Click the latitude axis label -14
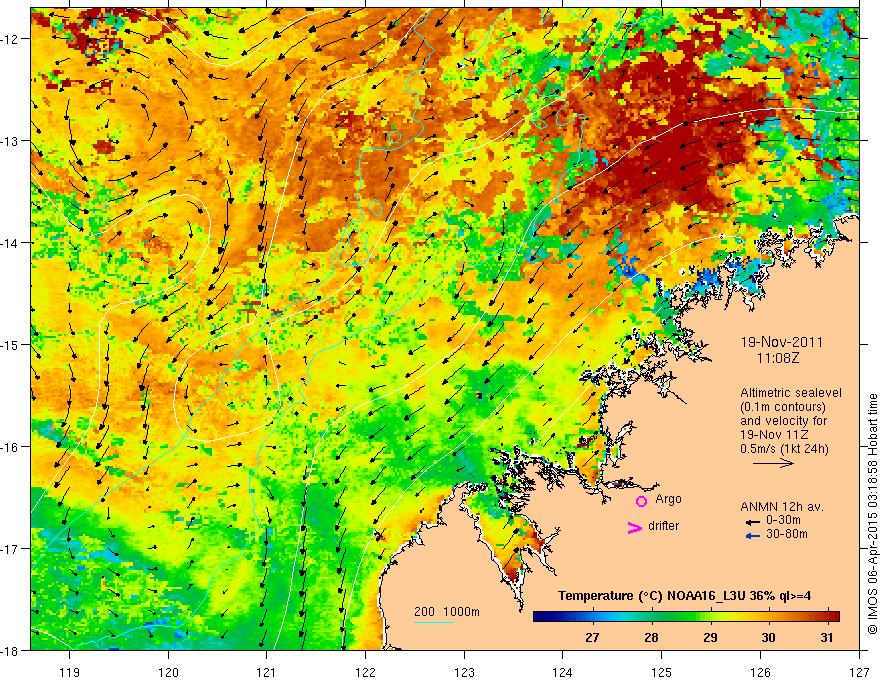This screenshot has height=680, width=880. coord(10,243)
